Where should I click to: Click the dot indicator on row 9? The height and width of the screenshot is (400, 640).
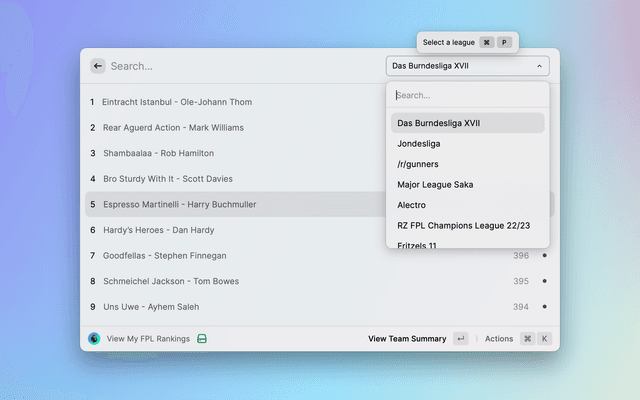(544, 307)
